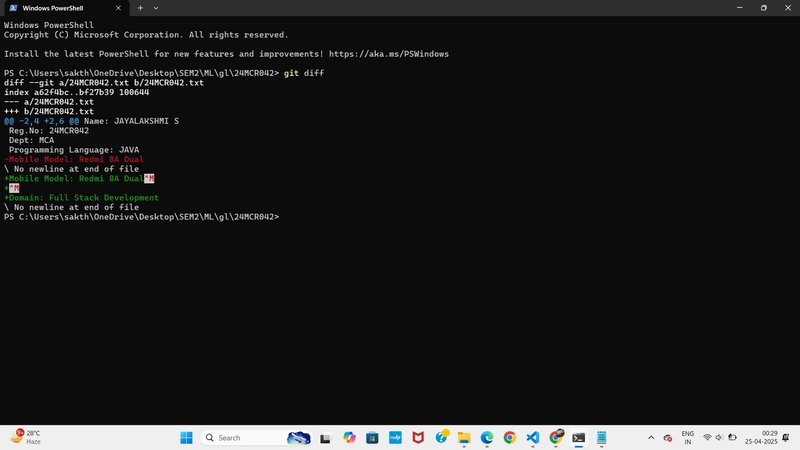Open Microsoft Store from the taskbar

click(372, 438)
